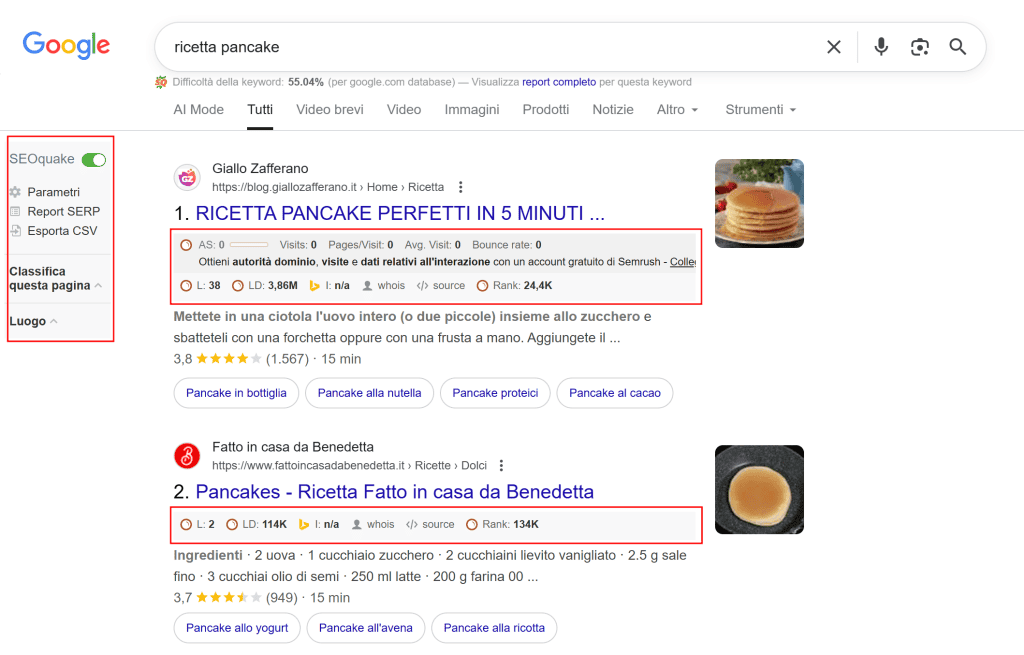Open Pancakes - Ricetta Fatto in casa result

coord(394,492)
